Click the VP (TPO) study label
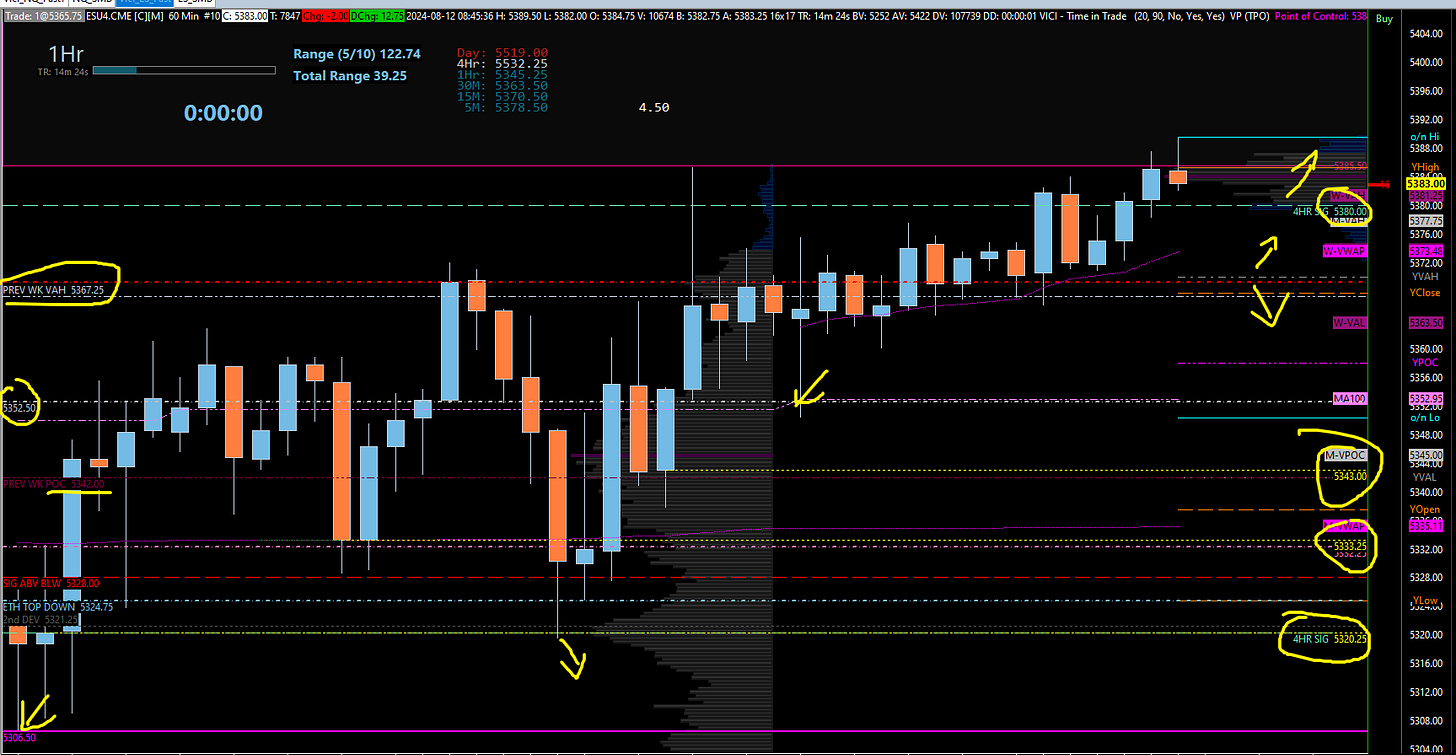Viewport: 1456px width, 755px height. (x=1249, y=16)
